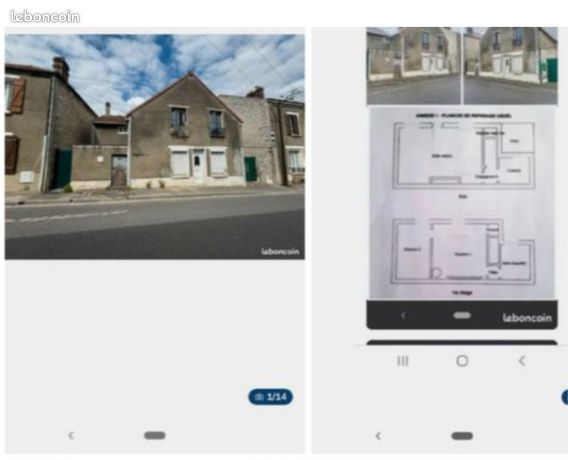568x460 pixels.
Task: Tap the home pill under the left panel
Action: coord(155,435)
